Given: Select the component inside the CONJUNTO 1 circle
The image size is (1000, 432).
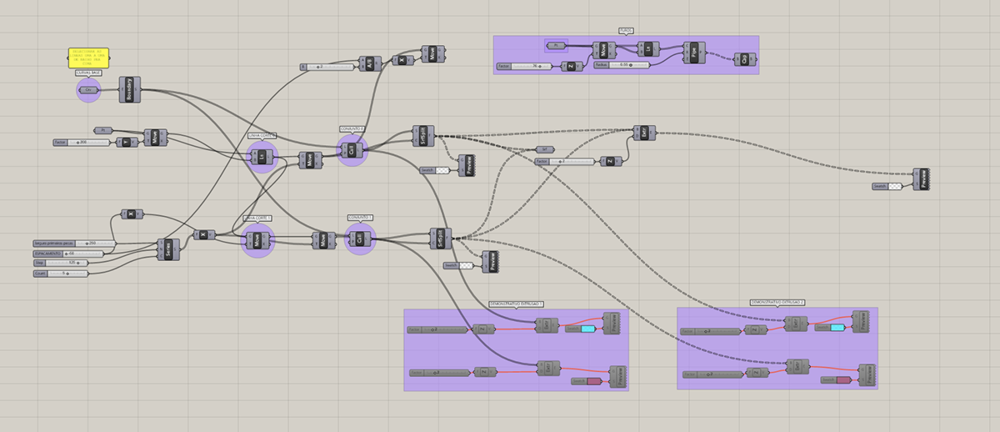Looking at the screenshot, I should (360, 239).
